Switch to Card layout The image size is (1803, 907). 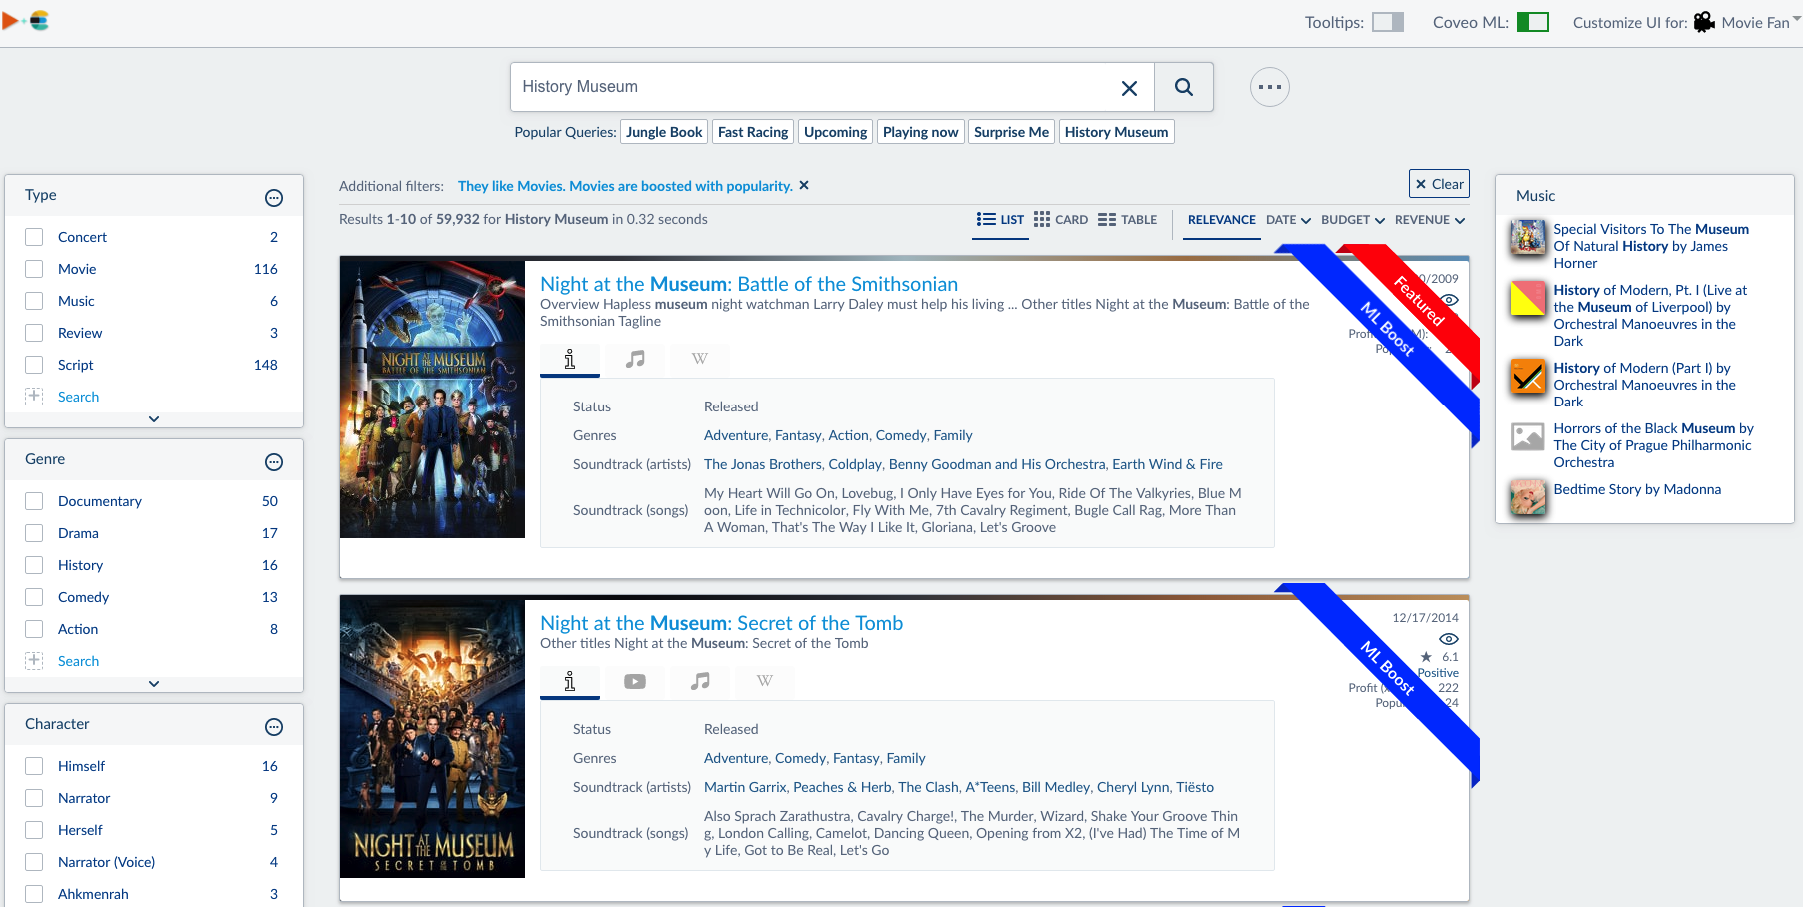[x=1061, y=220]
